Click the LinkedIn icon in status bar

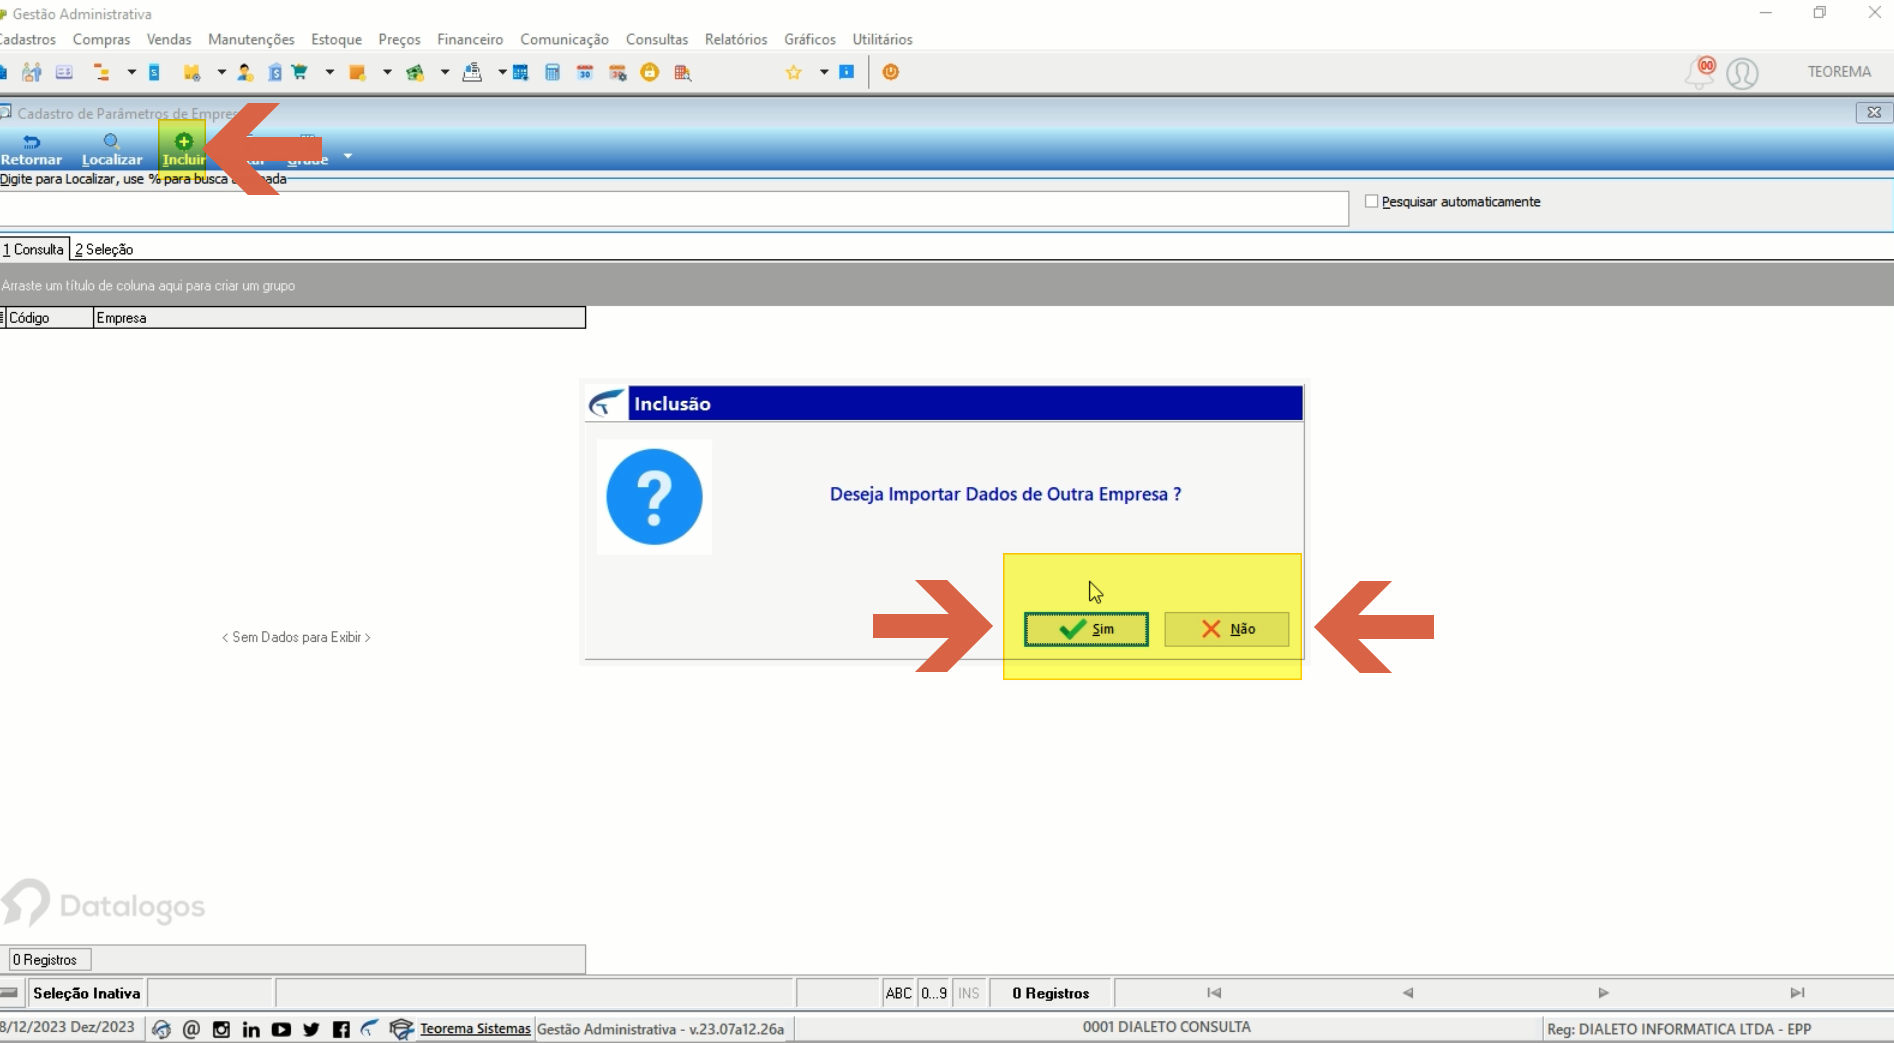coord(251,1029)
